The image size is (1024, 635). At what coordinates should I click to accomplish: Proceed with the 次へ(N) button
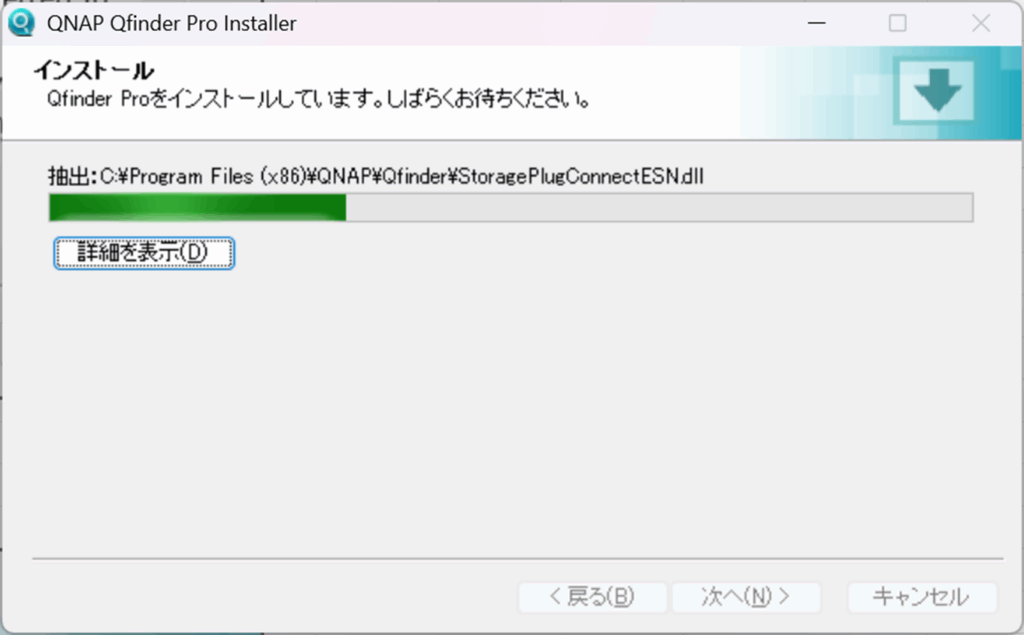click(x=746, y=597)
